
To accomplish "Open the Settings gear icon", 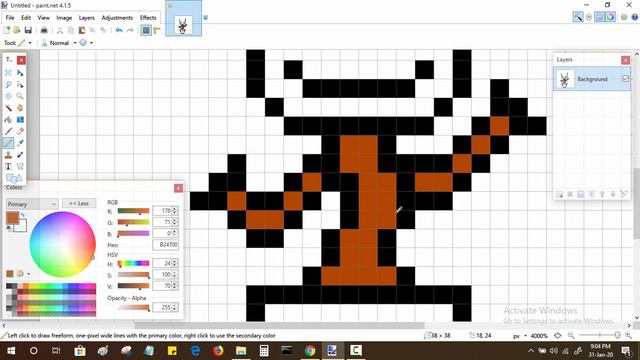I will point(624,17).
